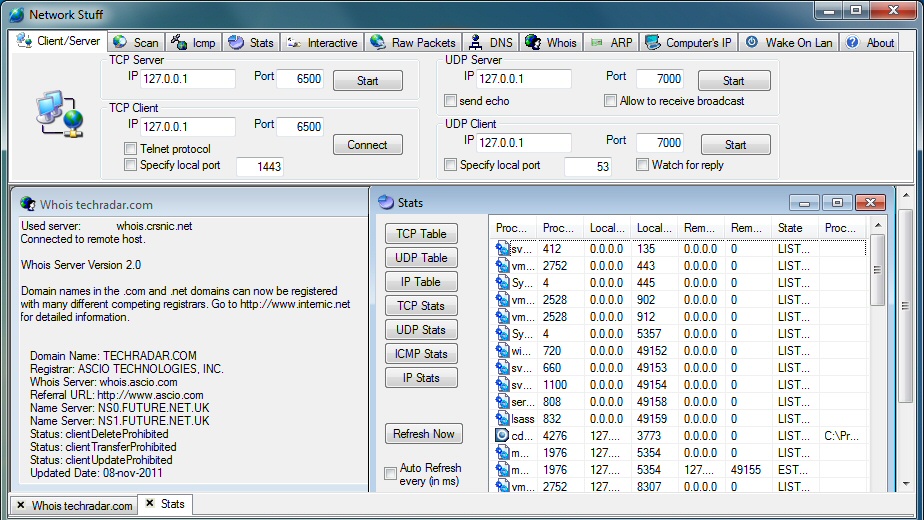Close the Stats bottom tab with X
Image resolution: width=924 pixels, height=520 pixels.
[x=150, y=503]
